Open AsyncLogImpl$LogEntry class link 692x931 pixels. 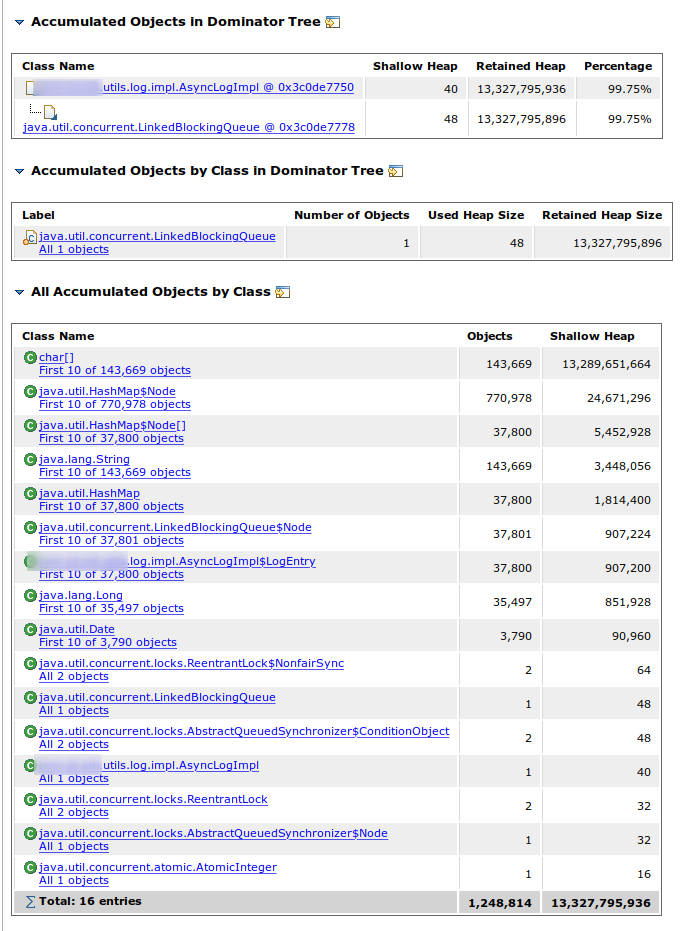point(222,561)
